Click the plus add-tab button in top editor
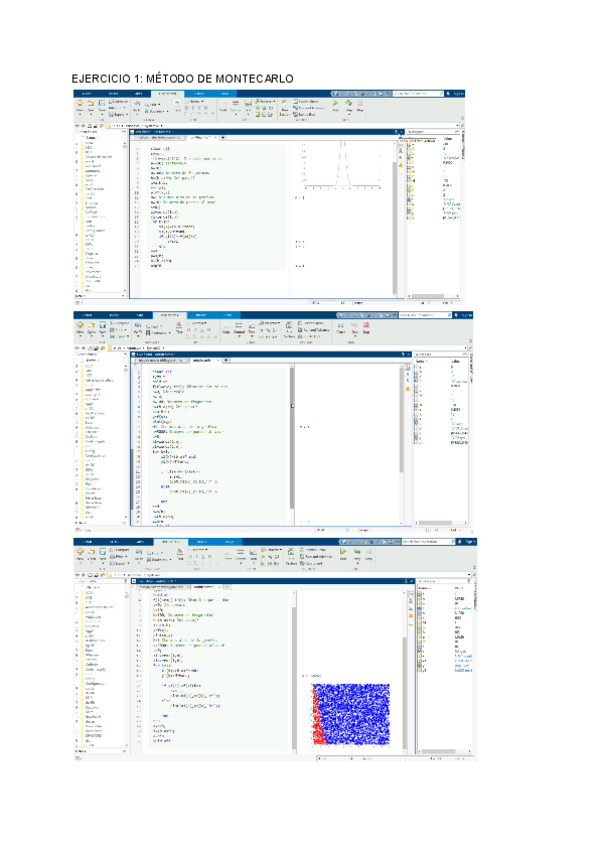600x848 pixels. click(223, 137)
